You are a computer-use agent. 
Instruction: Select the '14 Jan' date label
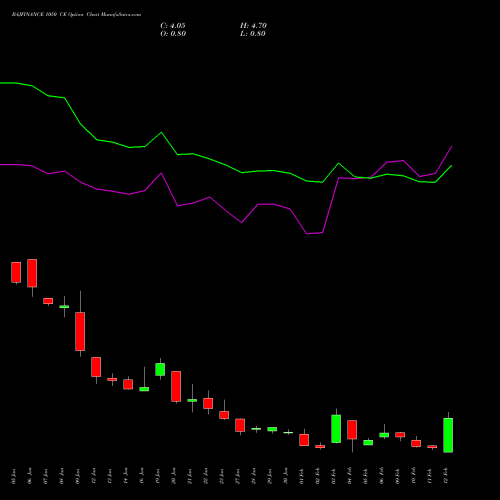coord(126,476)
